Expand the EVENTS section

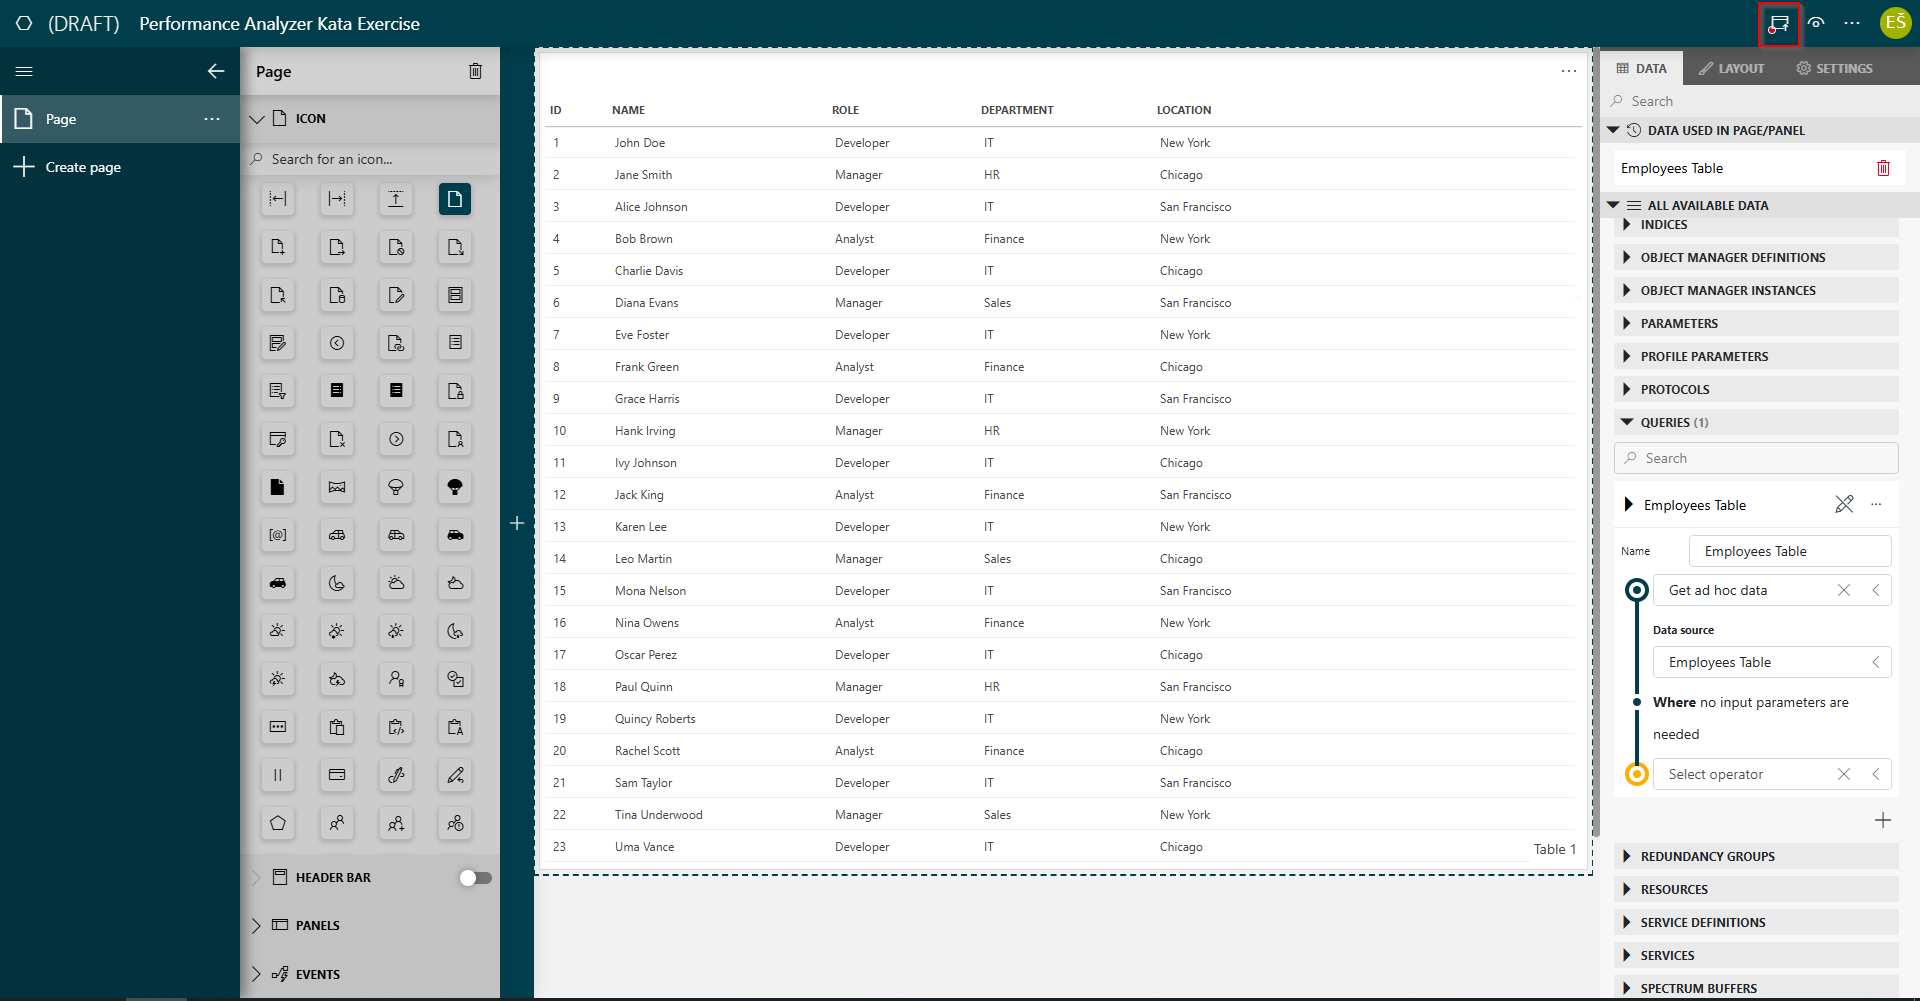click(256, 974)
